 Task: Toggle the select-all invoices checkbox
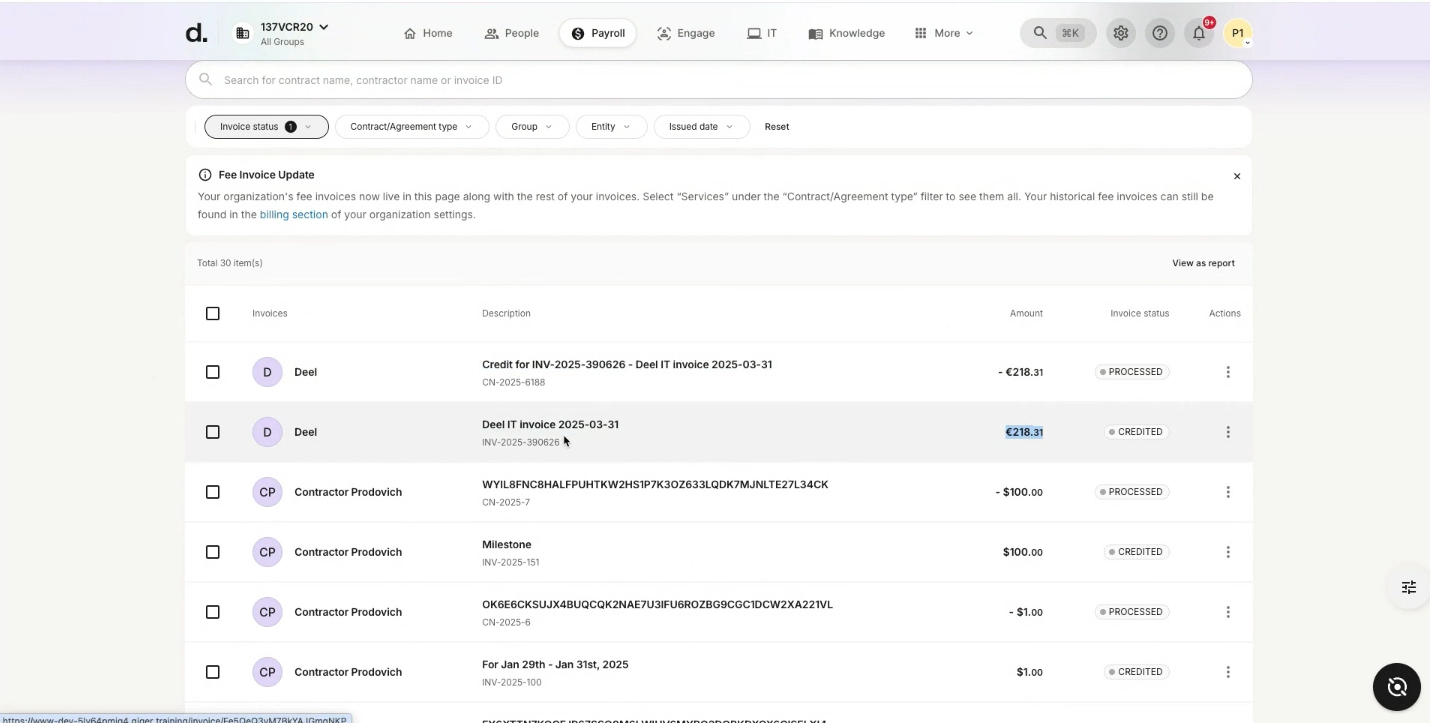212,313
